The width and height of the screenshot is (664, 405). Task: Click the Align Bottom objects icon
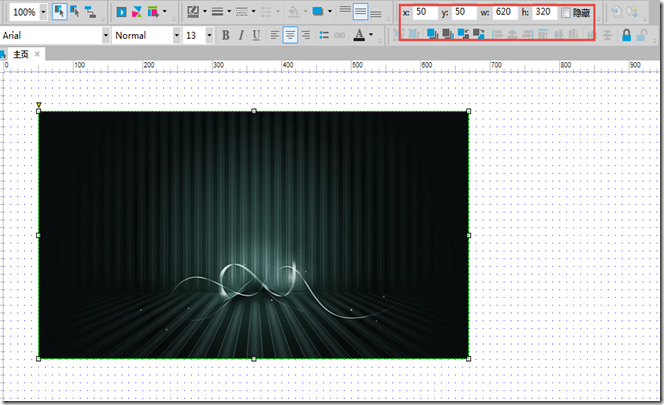click(x=573, y=34)
